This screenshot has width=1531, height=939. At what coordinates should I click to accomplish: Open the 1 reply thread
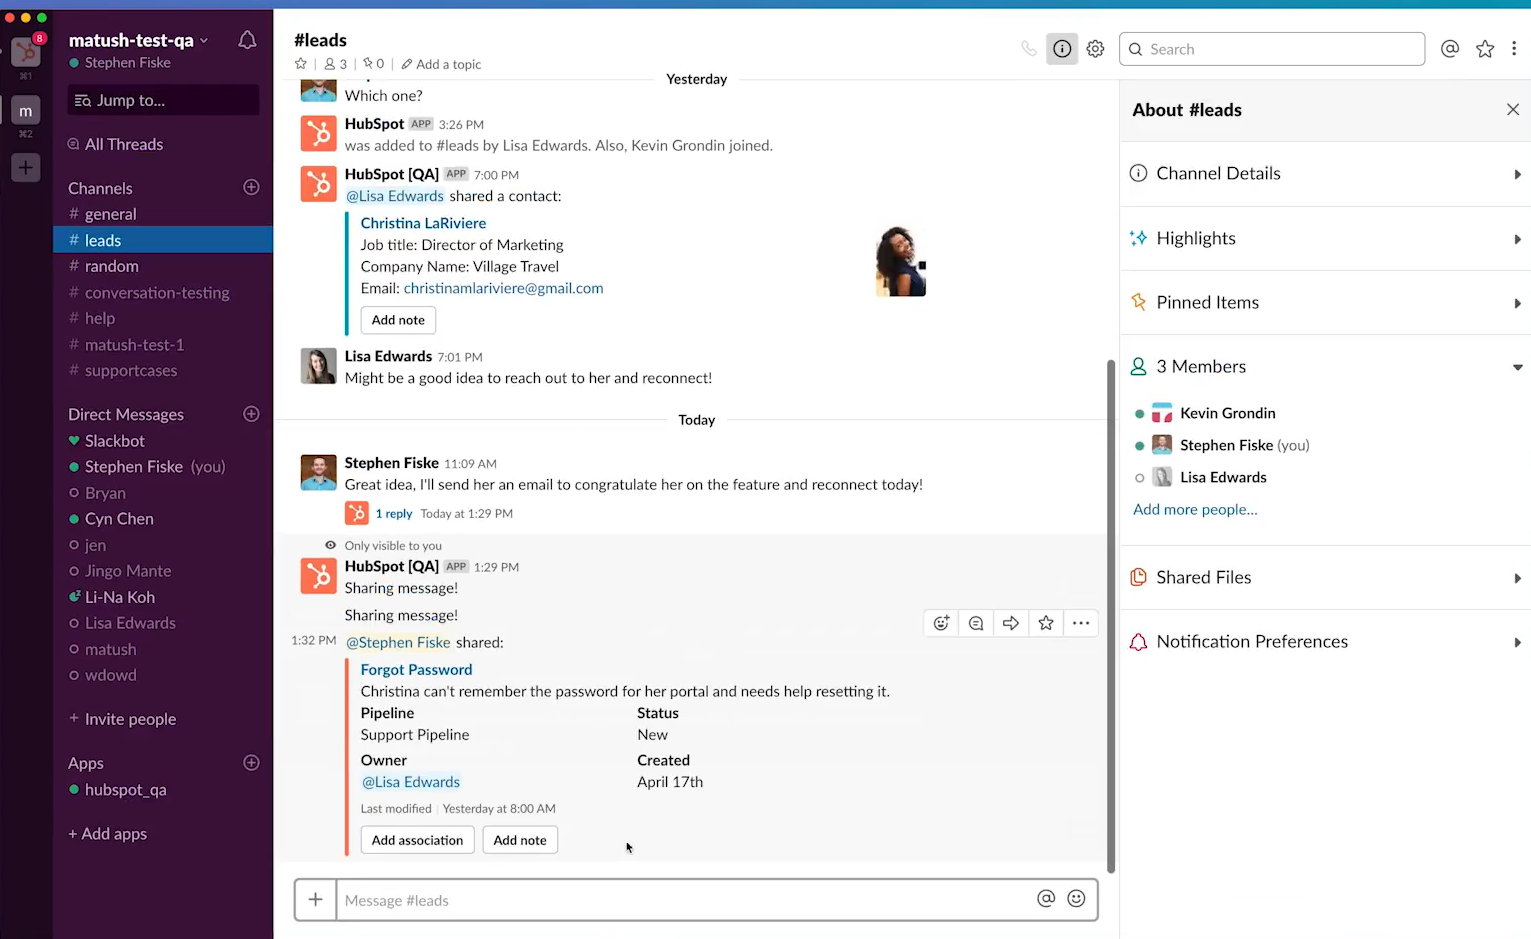[x=393, y=513]
